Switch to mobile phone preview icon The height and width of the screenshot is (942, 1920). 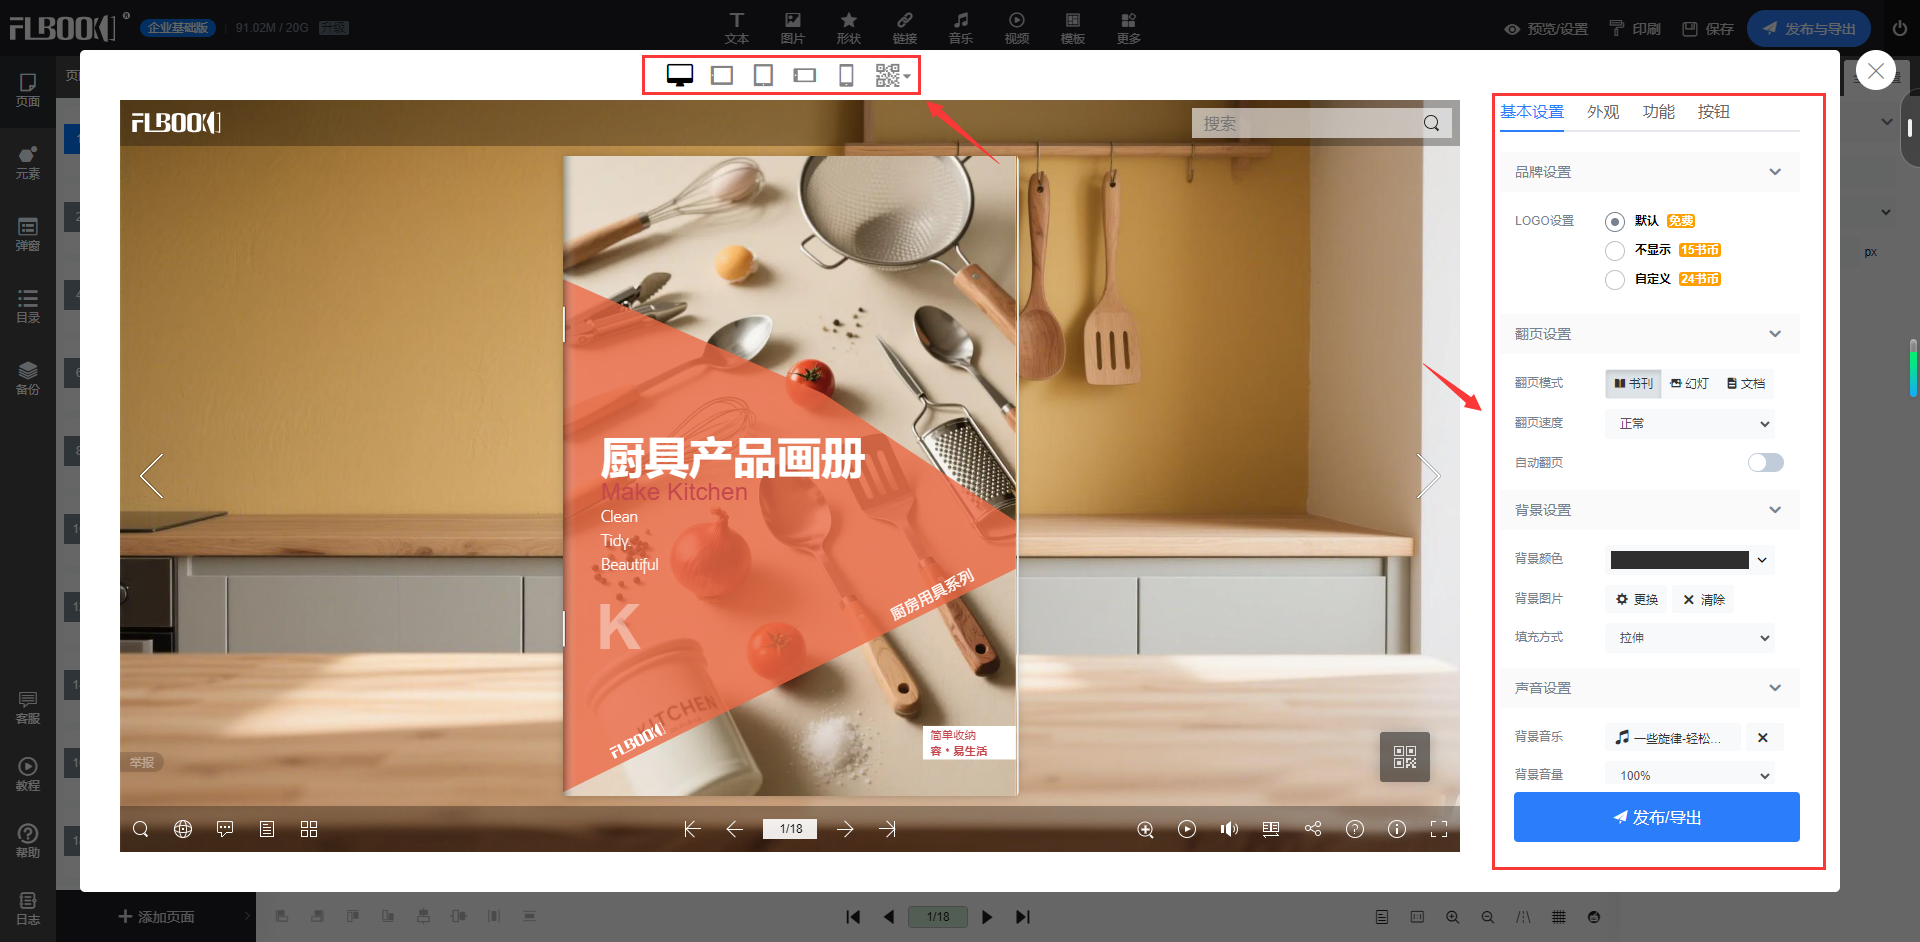pos(846,75)
